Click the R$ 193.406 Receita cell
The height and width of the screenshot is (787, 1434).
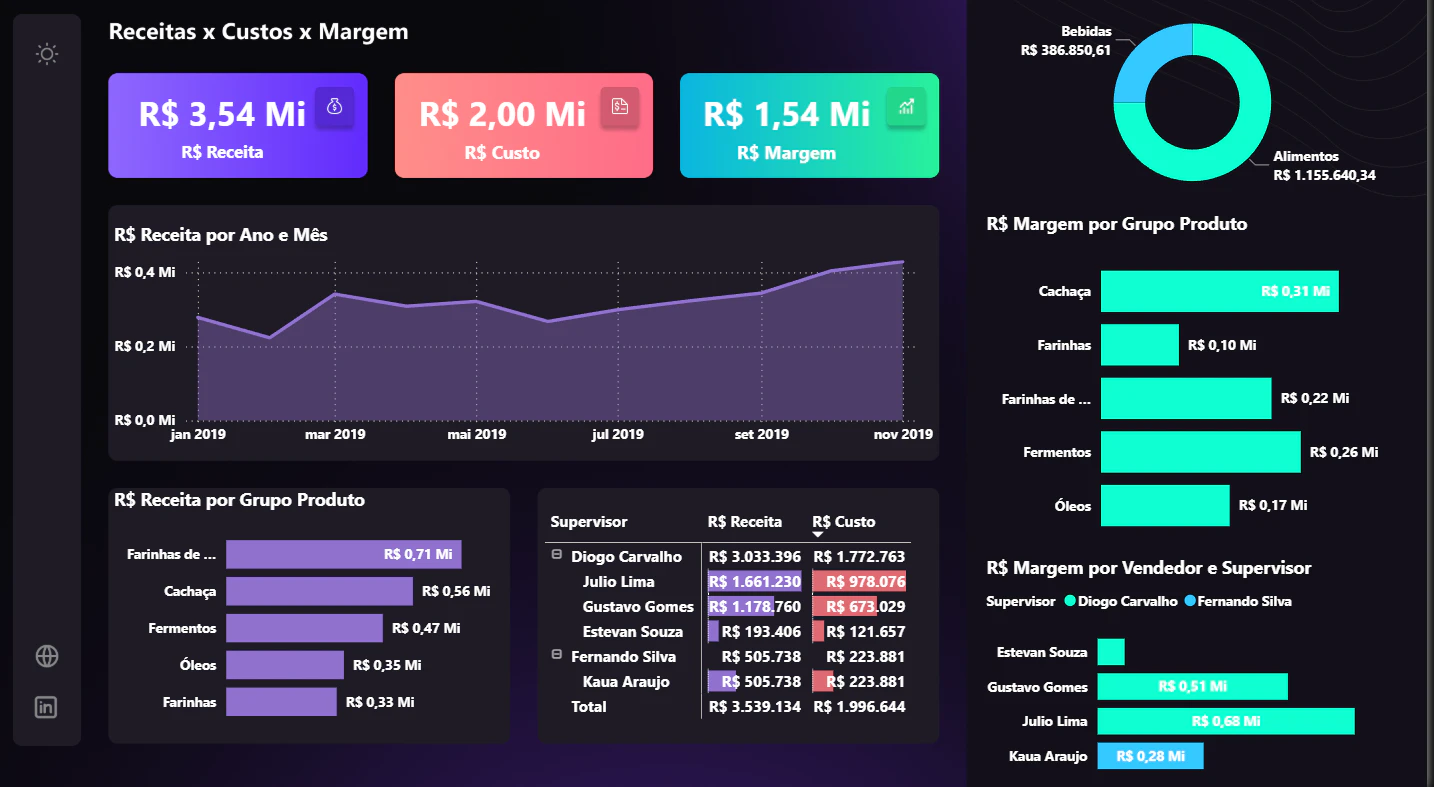click(x=755, y=632)
